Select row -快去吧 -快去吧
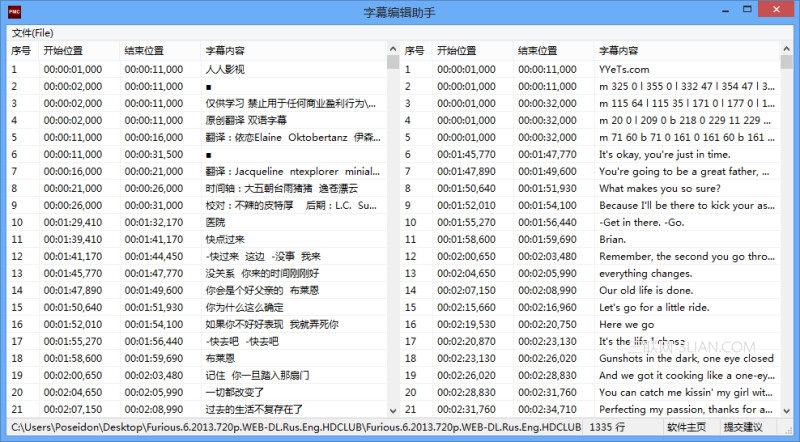Screen dimensions: 800x442 (197, 341)
